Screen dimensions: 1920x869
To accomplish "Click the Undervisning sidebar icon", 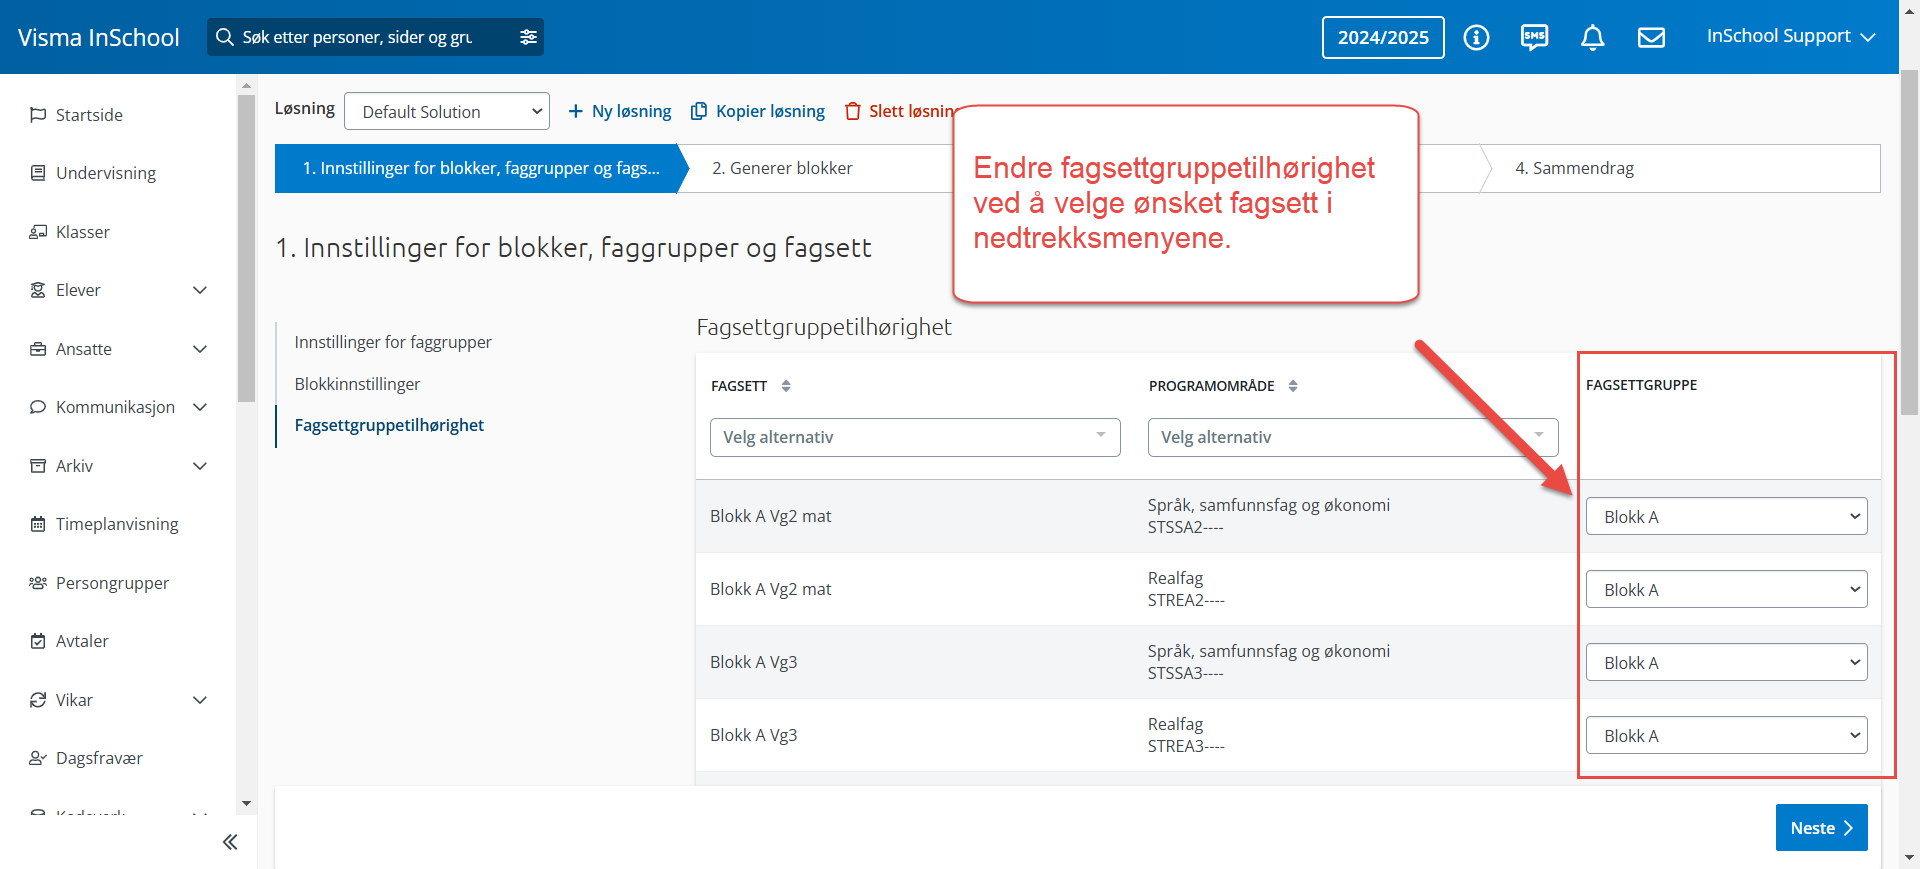I will pos(38,173).
